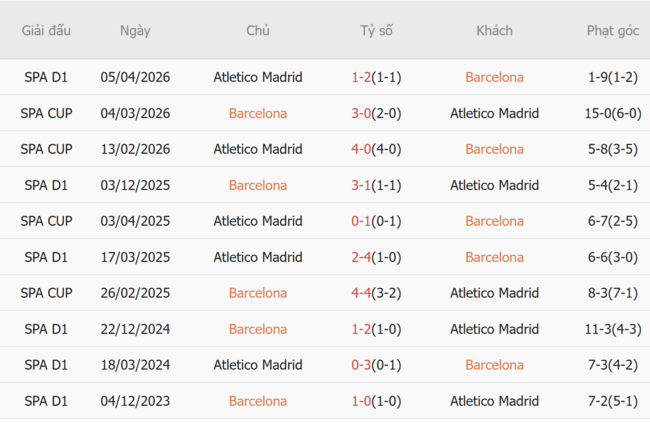This screenshot has width=650, height=423.
Task: Open the 0-3(0-1) score link
Action: coord(376,365)
